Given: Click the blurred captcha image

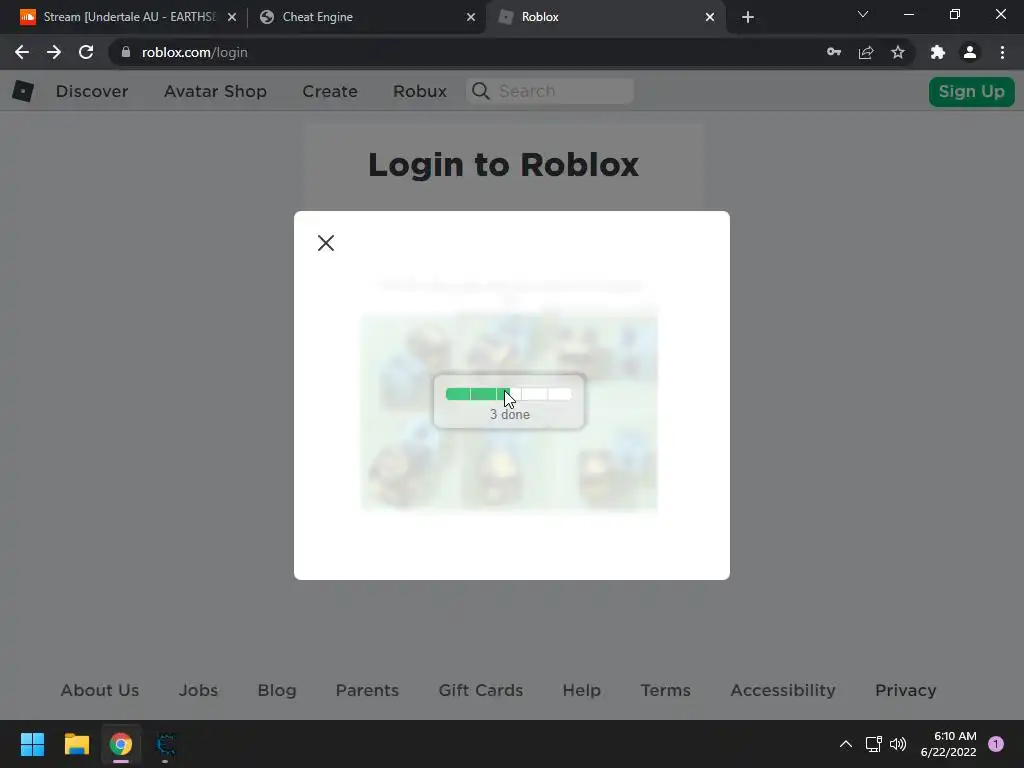Looking at the screenshot, I should (509, 412).
